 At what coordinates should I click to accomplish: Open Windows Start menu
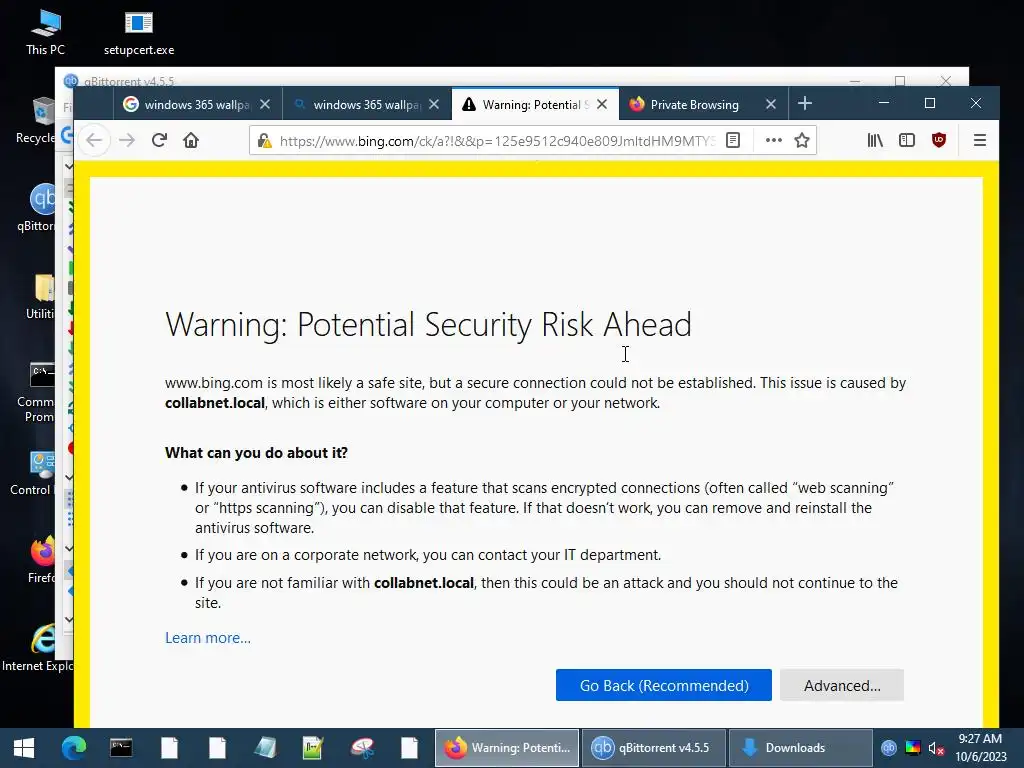(24, 748)
